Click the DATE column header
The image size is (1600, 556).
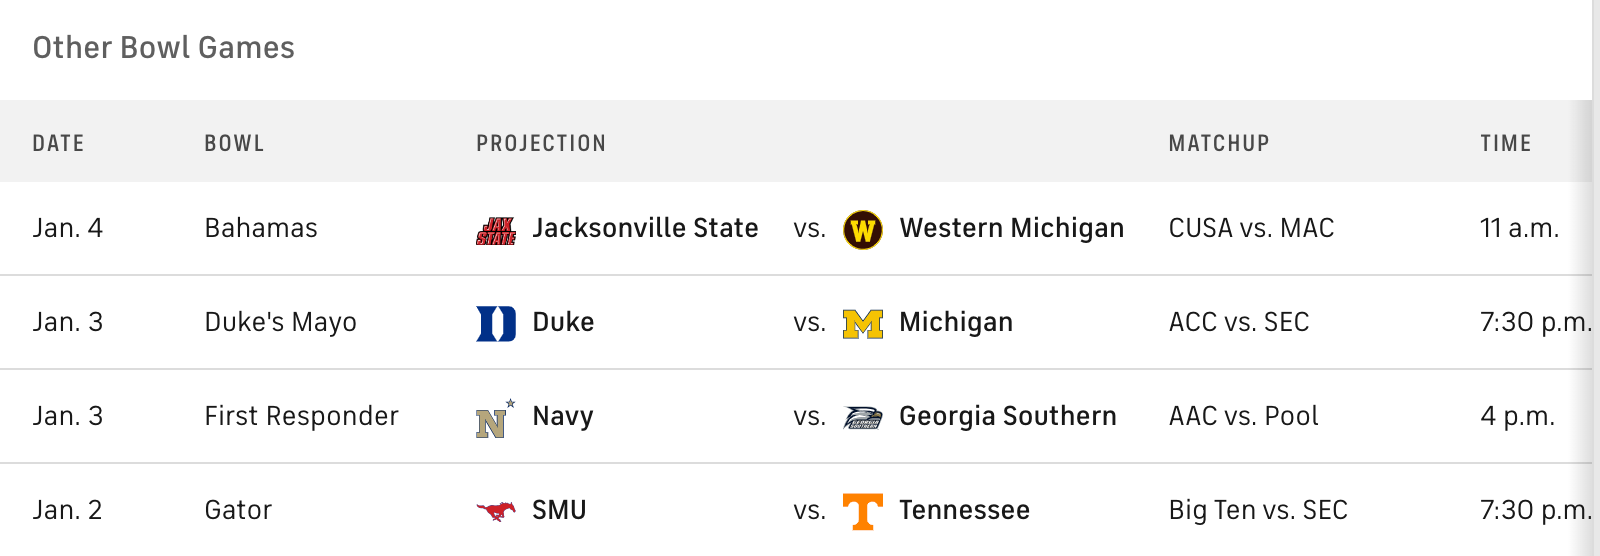coord(58,143)
